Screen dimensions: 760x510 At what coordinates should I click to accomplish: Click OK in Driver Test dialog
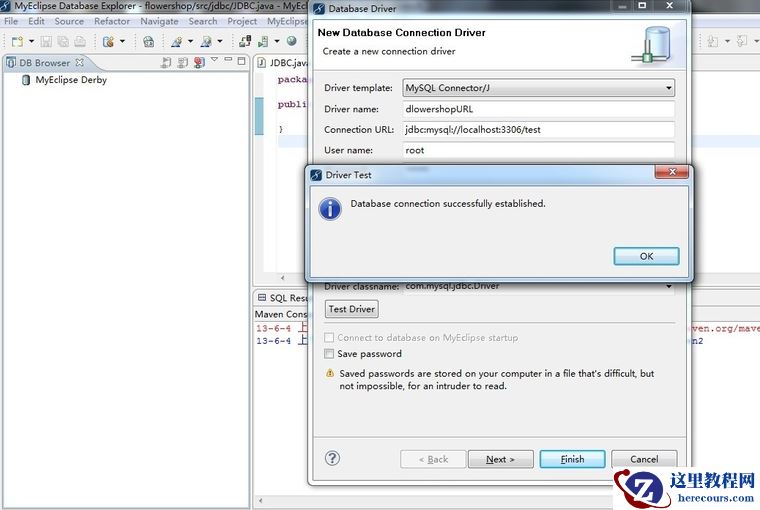[646, 256]
